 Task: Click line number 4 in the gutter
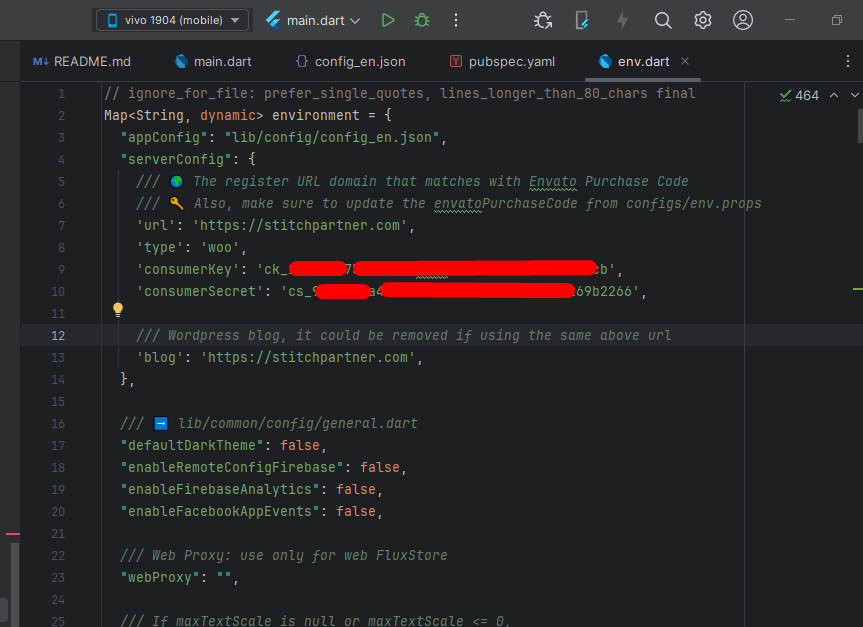[x=61, y=160]
